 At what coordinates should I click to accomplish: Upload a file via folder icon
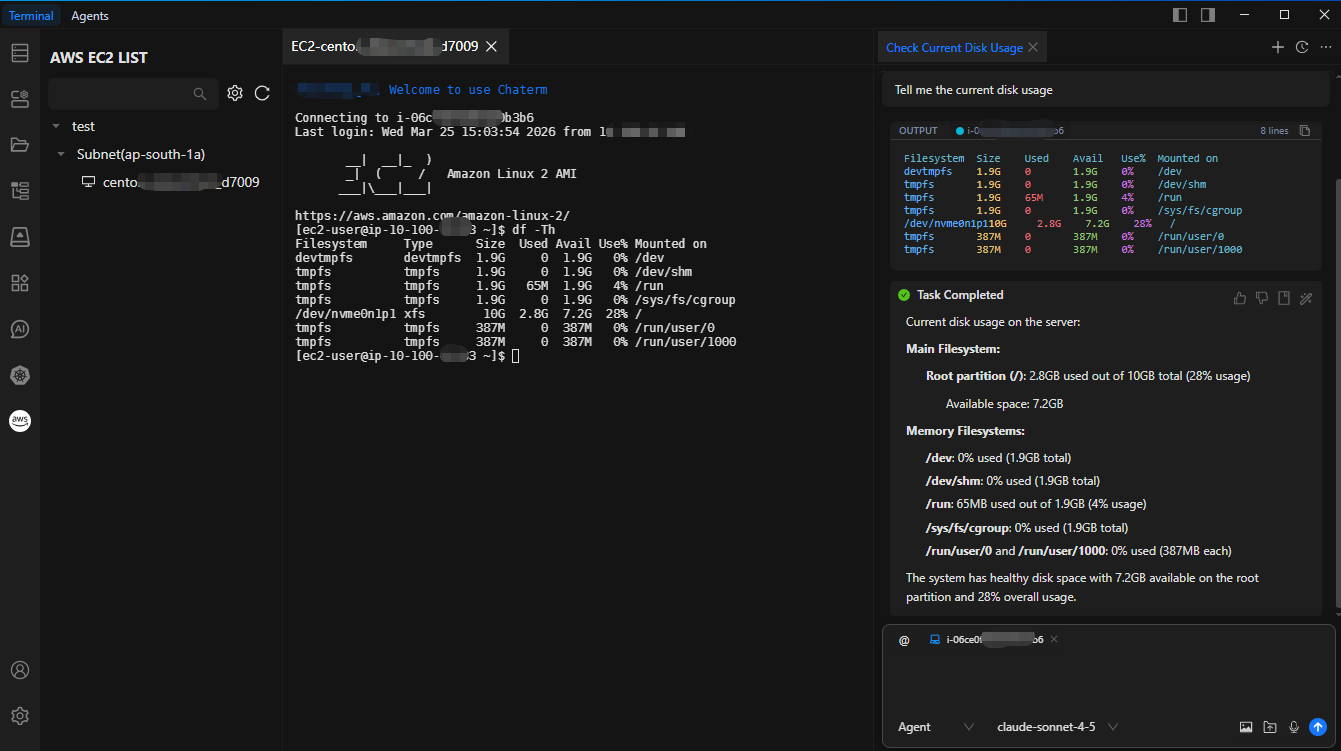pyautogui.click(x=1270, y=727)
